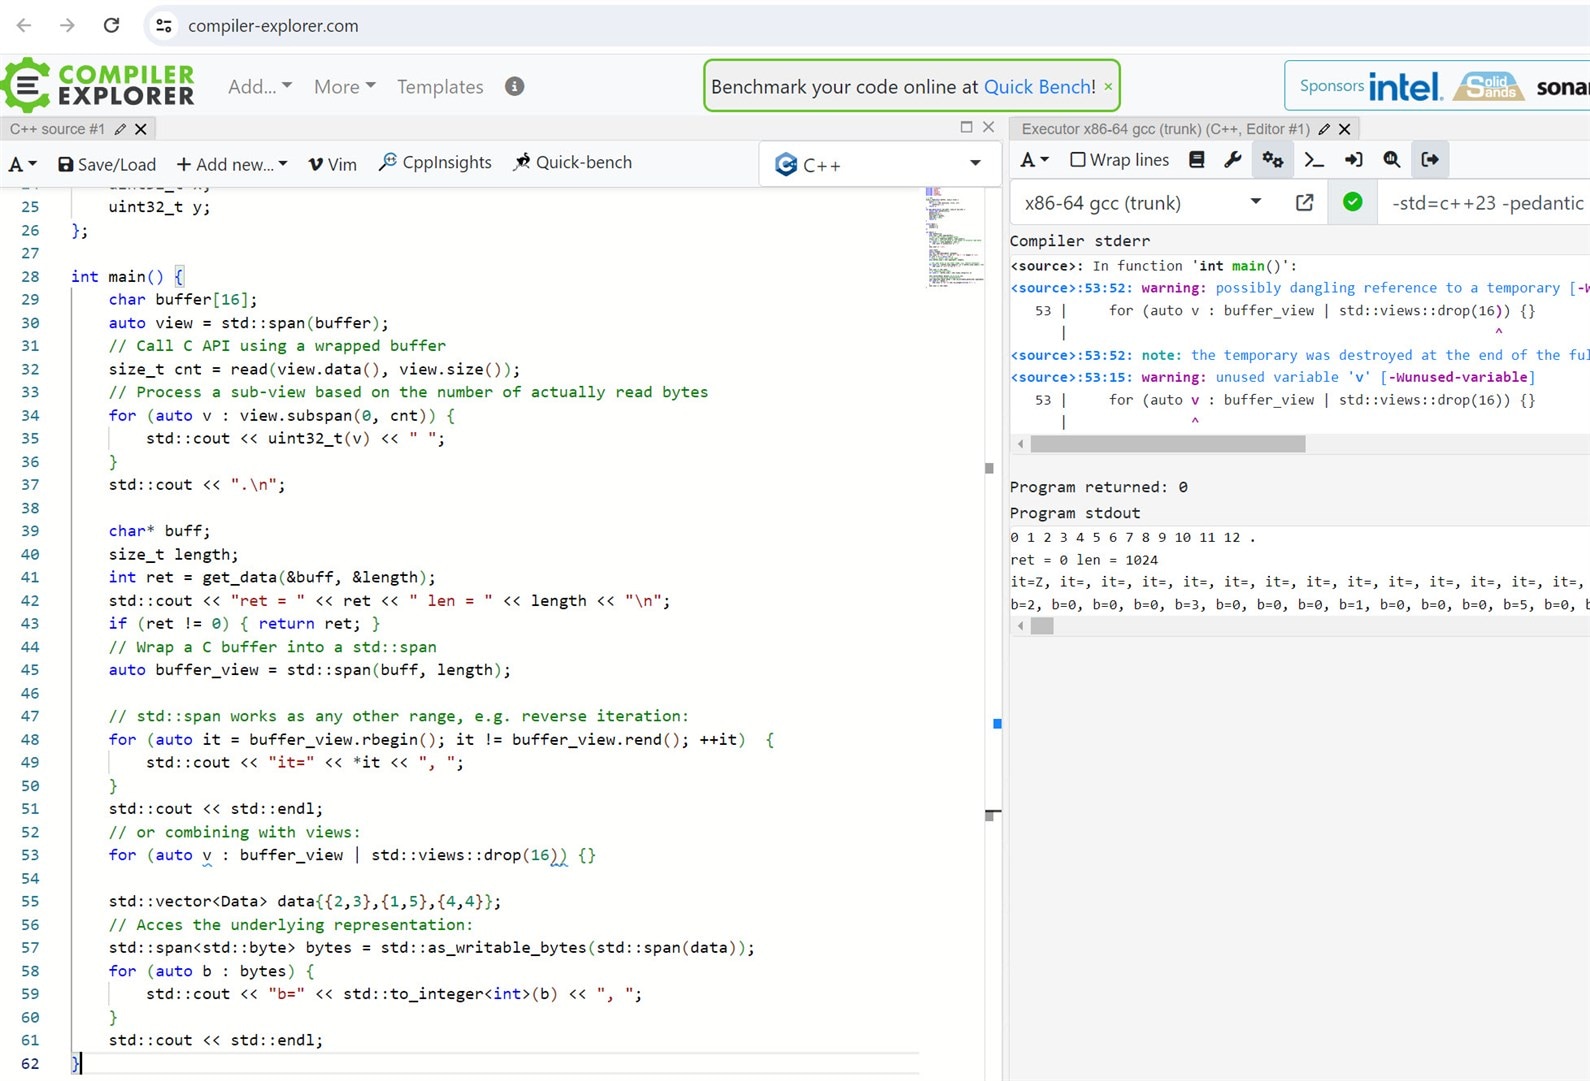Send code to Quick-bench
1590x1081 pixels.
[x=572, y=162]
